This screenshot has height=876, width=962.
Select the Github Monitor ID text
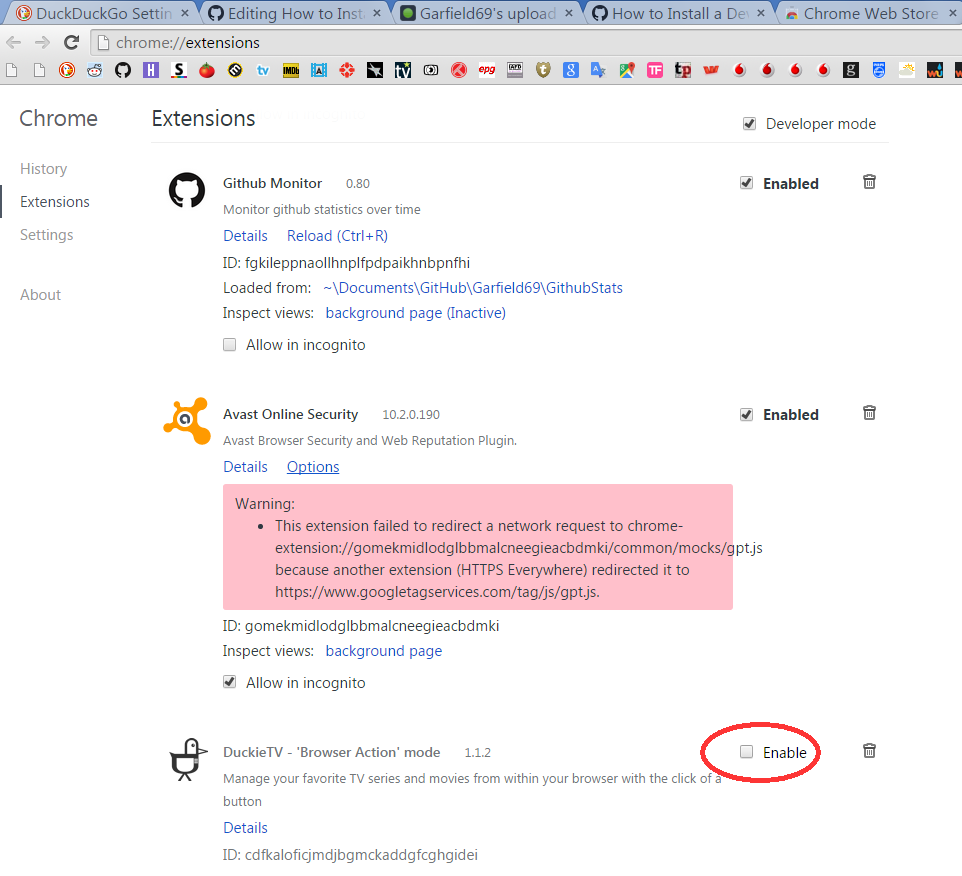tap(346, 263)
